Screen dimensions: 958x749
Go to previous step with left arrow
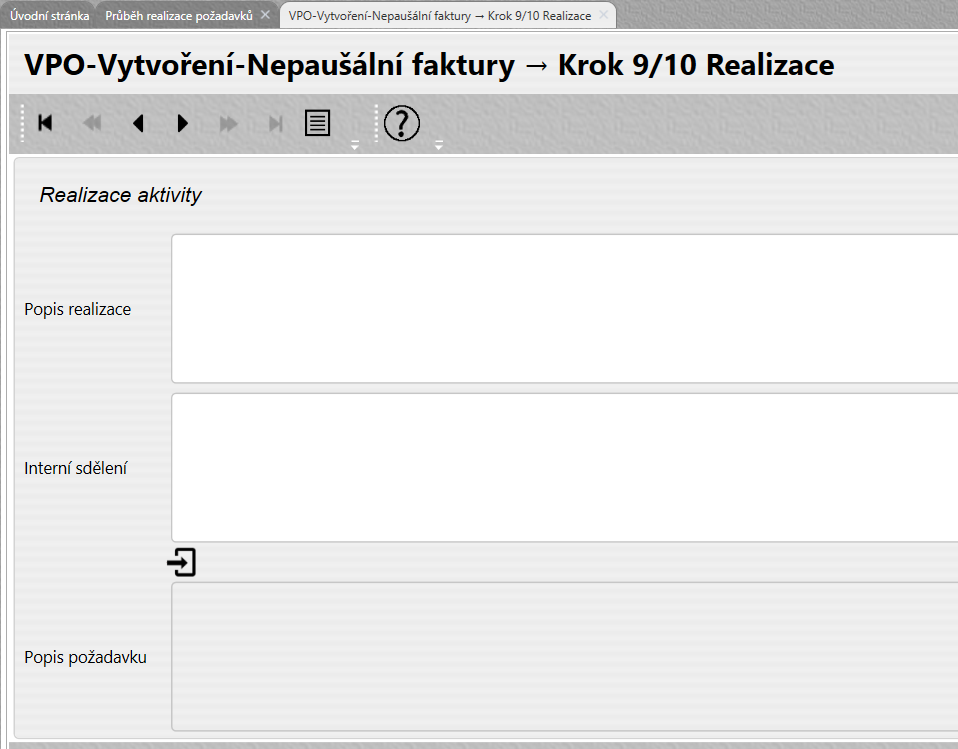tap(138, 123)
